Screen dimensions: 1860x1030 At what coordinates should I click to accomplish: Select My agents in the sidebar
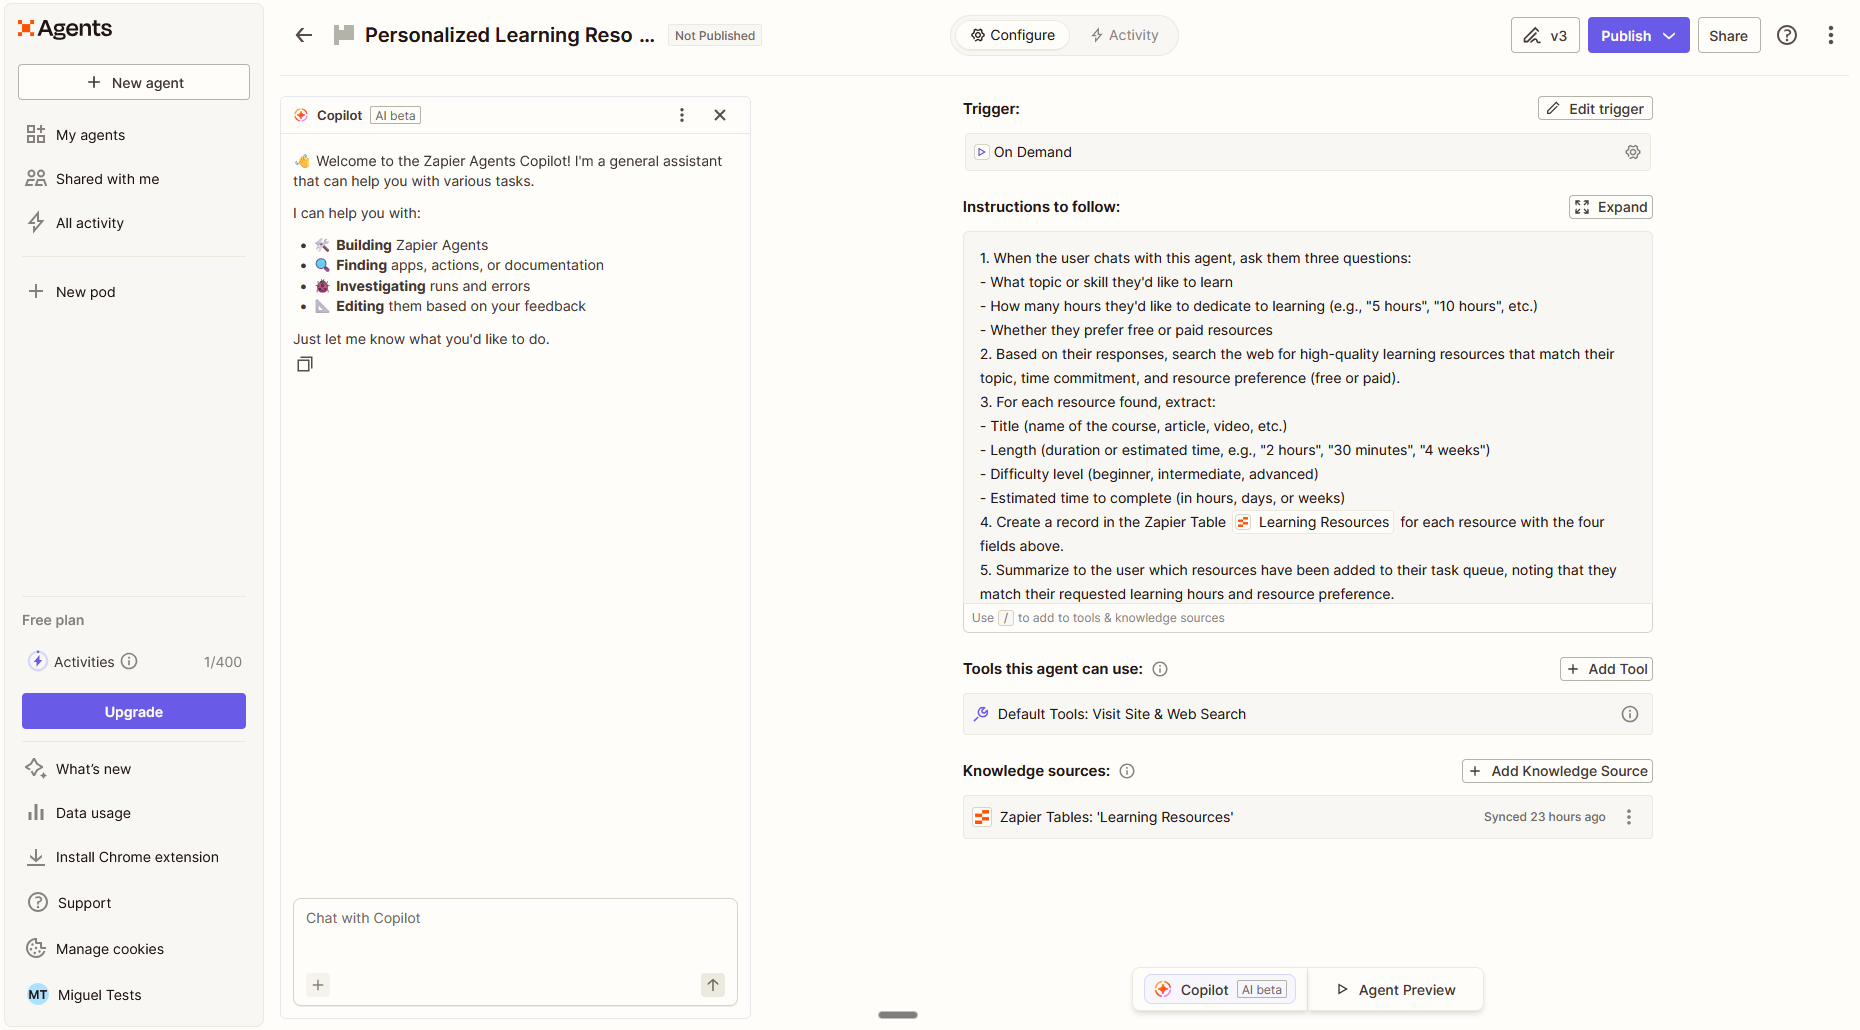[x=90, y=134]
